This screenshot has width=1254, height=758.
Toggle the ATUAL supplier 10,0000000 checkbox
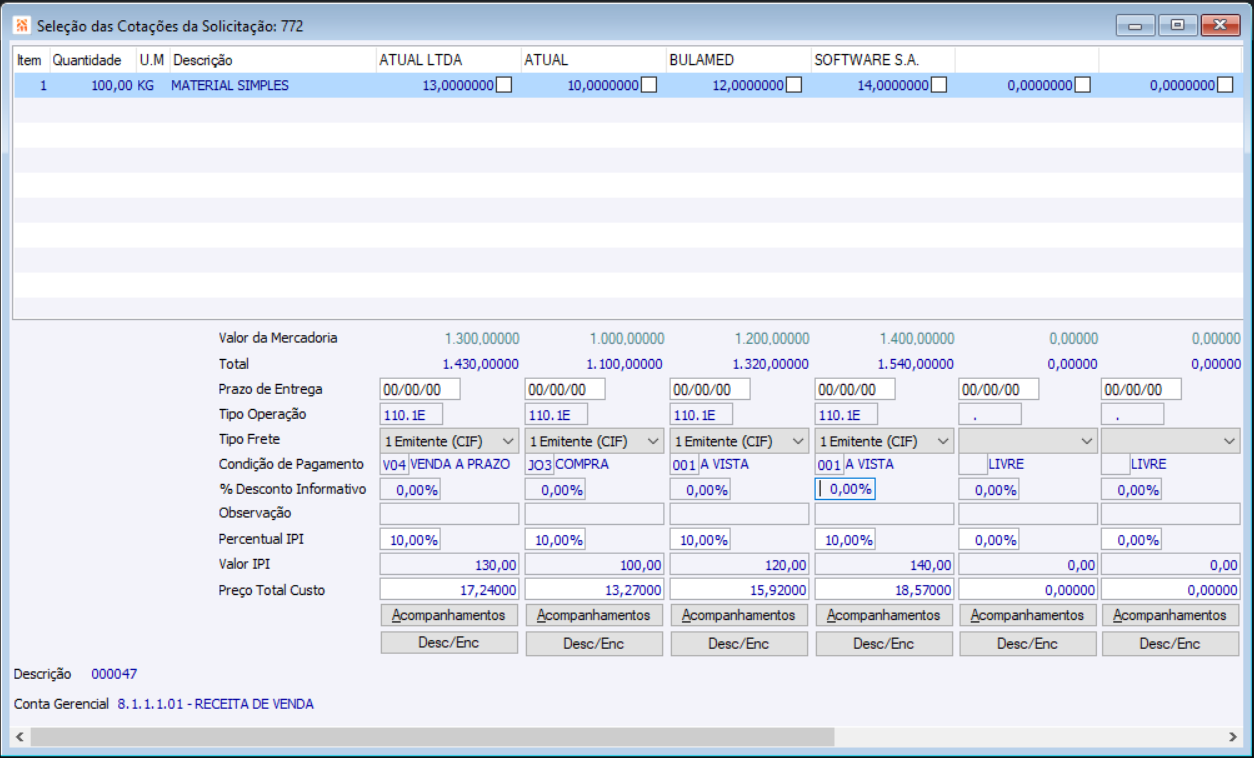pyautogui.click(x=649, y=85)
